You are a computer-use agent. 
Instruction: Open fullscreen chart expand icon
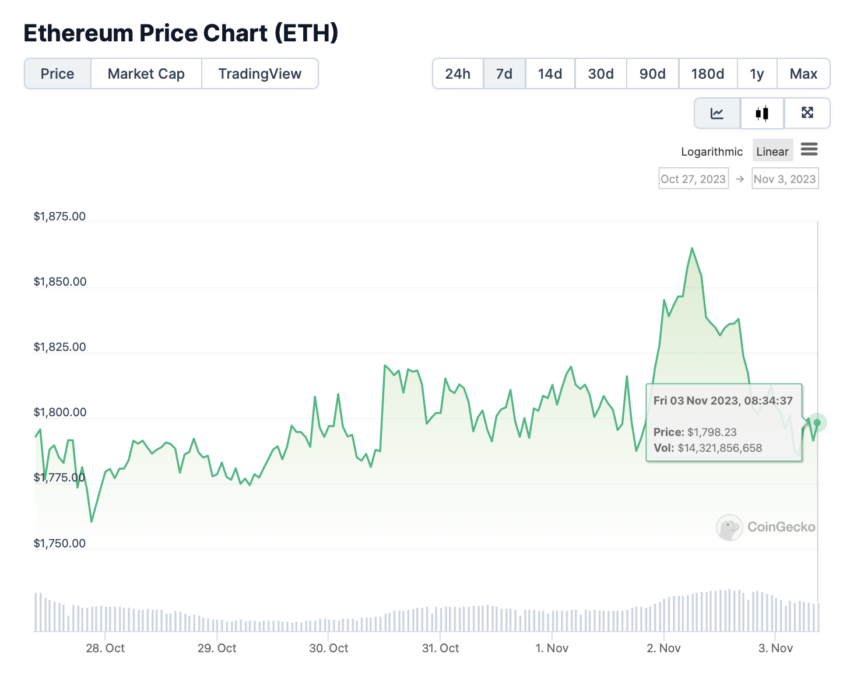pyautogui.click(x=807, y=113)
